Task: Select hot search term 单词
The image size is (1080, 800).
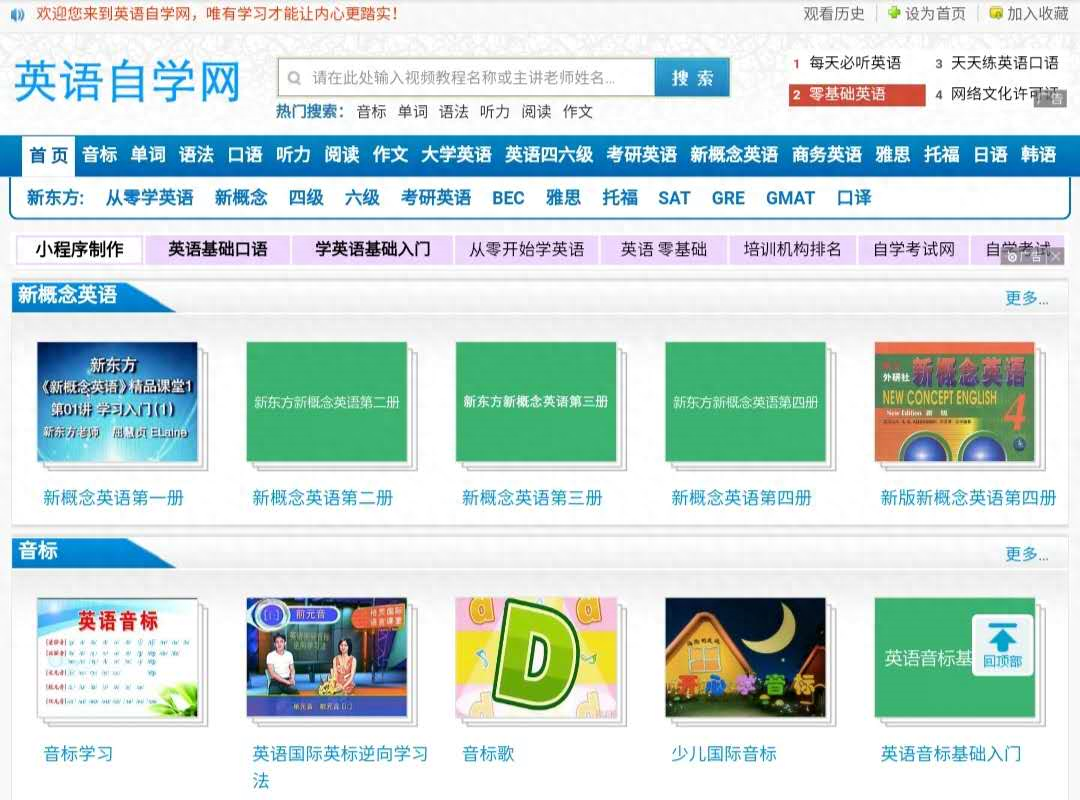Action: [x=413, y=112]
